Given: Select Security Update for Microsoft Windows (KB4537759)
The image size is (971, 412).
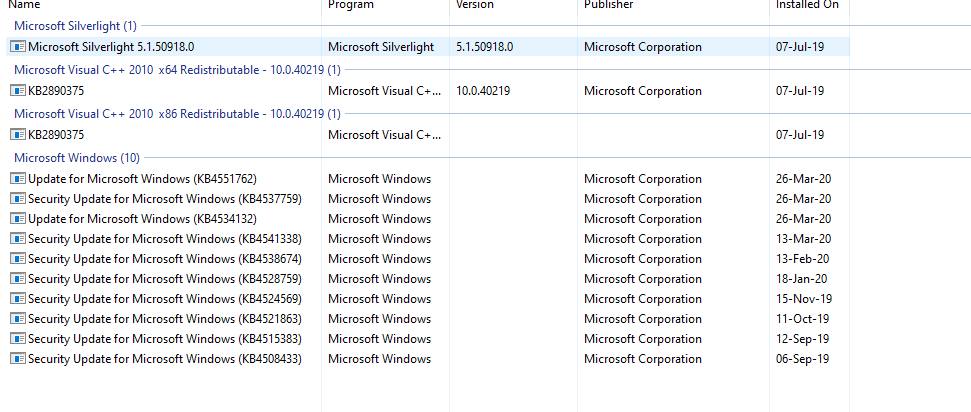Looking at the screenshot, I should coord(165,199).
